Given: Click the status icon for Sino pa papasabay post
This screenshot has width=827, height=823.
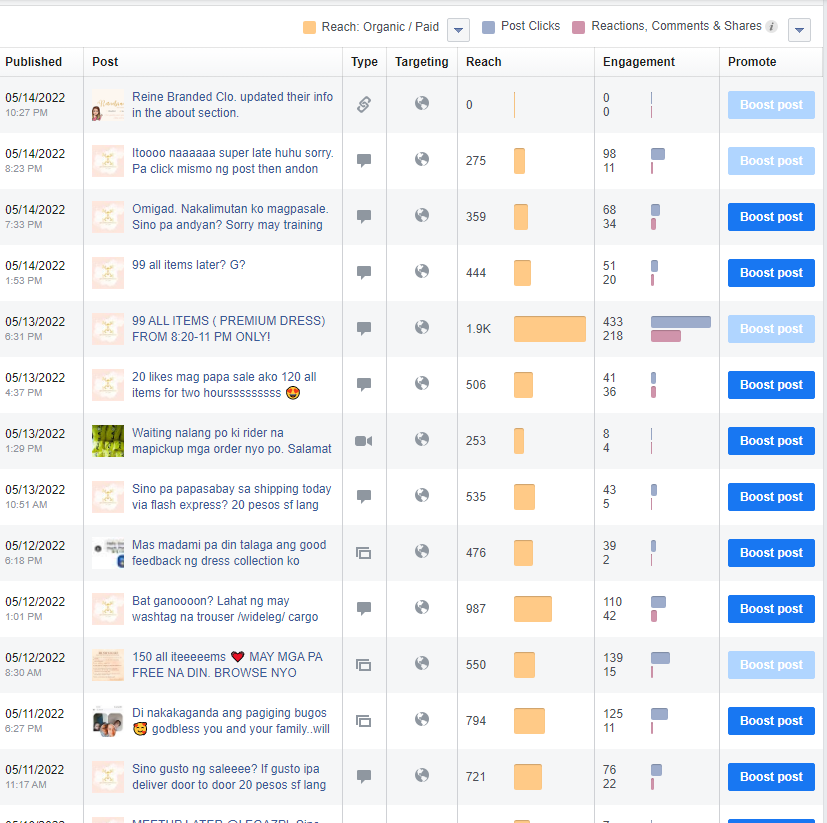Looking at the screenshot, I should pyautogui.click(x=364, y=496).
